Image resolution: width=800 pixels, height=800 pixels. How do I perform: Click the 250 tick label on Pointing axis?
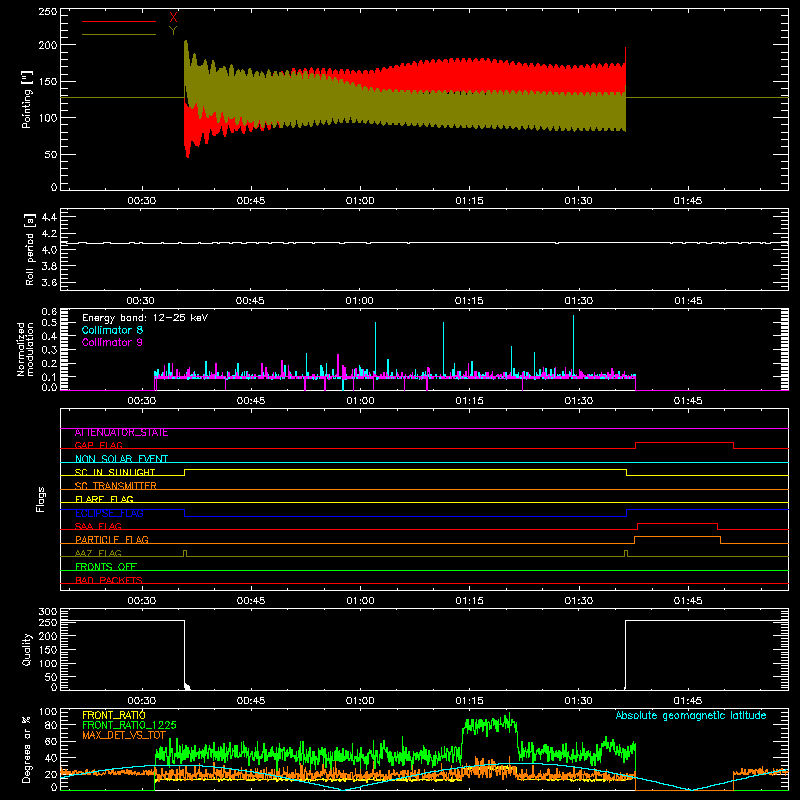click(x=48, y=12)
